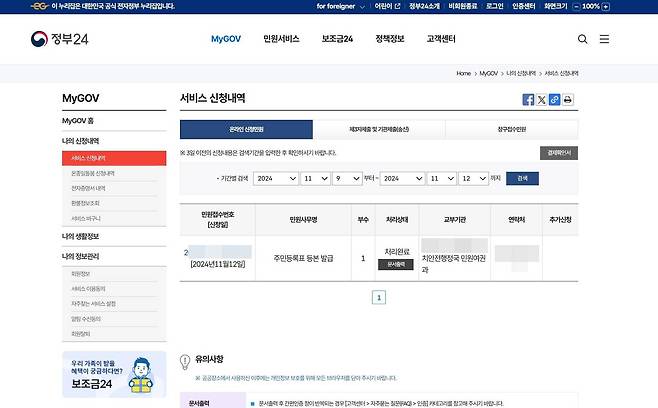Open end day dropdown showing 12
The image size is (658, 408).
click(473, 178)
